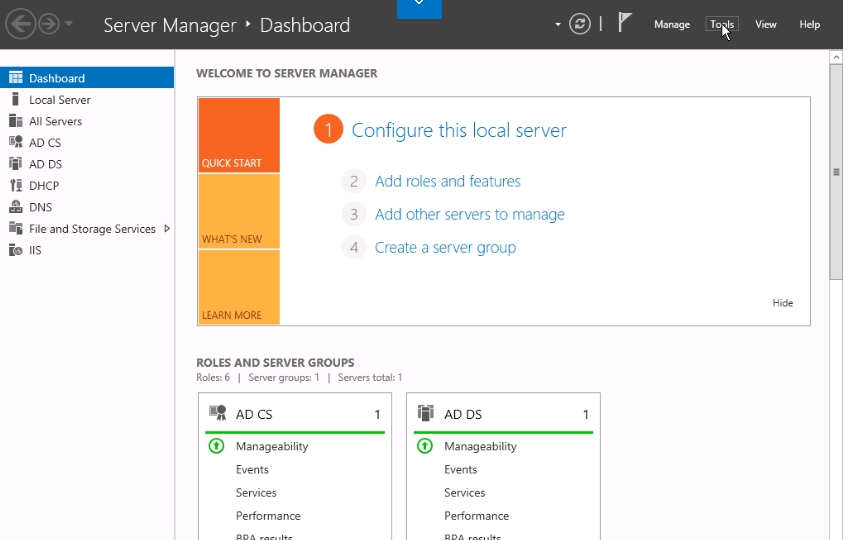Image resolution: width=848 pixels, height=540 pixels.
Task: Open the notifications flag
Action: click(x=625, y=23)
